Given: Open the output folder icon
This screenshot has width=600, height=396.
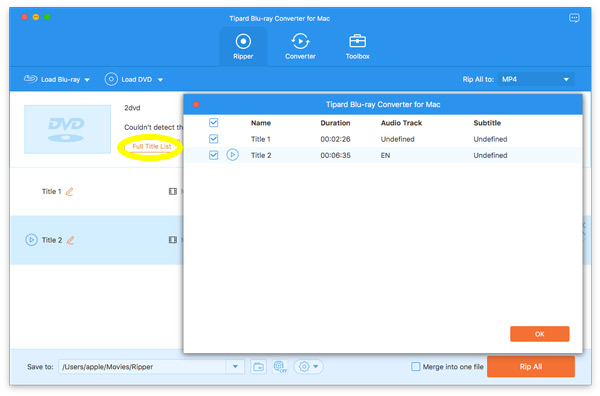Looking at the screenshot, I should click(x=259, y=367).
